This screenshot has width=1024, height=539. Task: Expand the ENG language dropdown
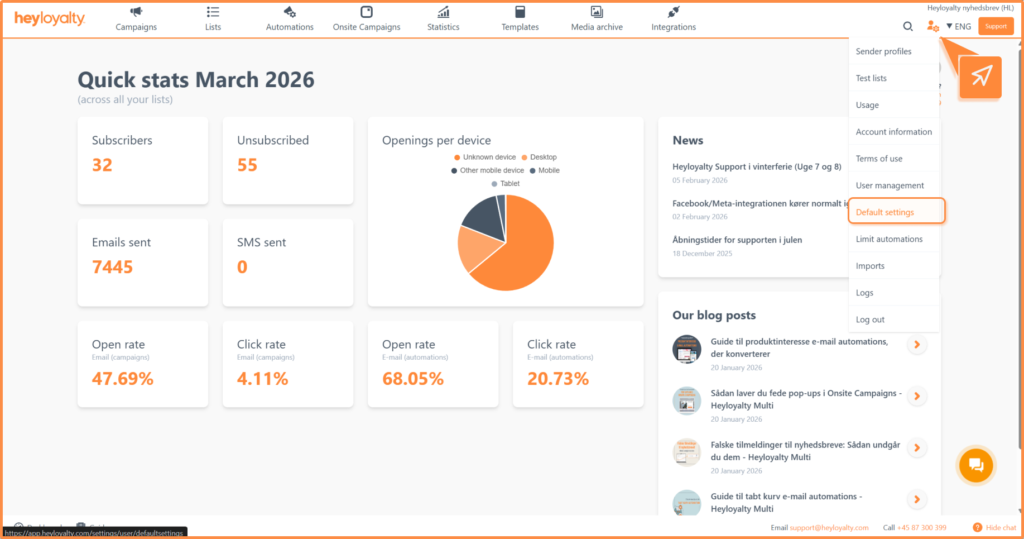958,26
